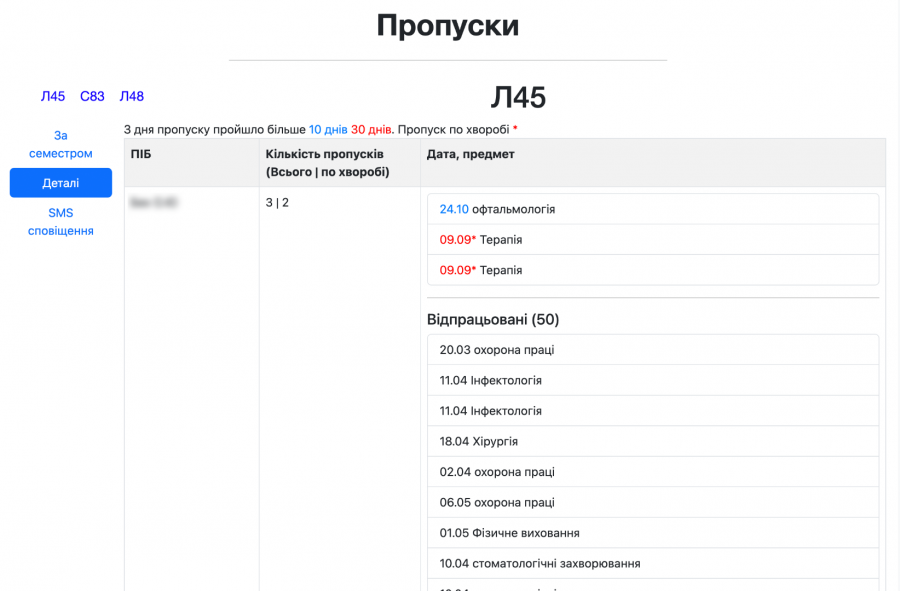The height and width of the screenshot is (591, 900).
Task: Open the Пропуски page heading
Action: tap(448, 26)
